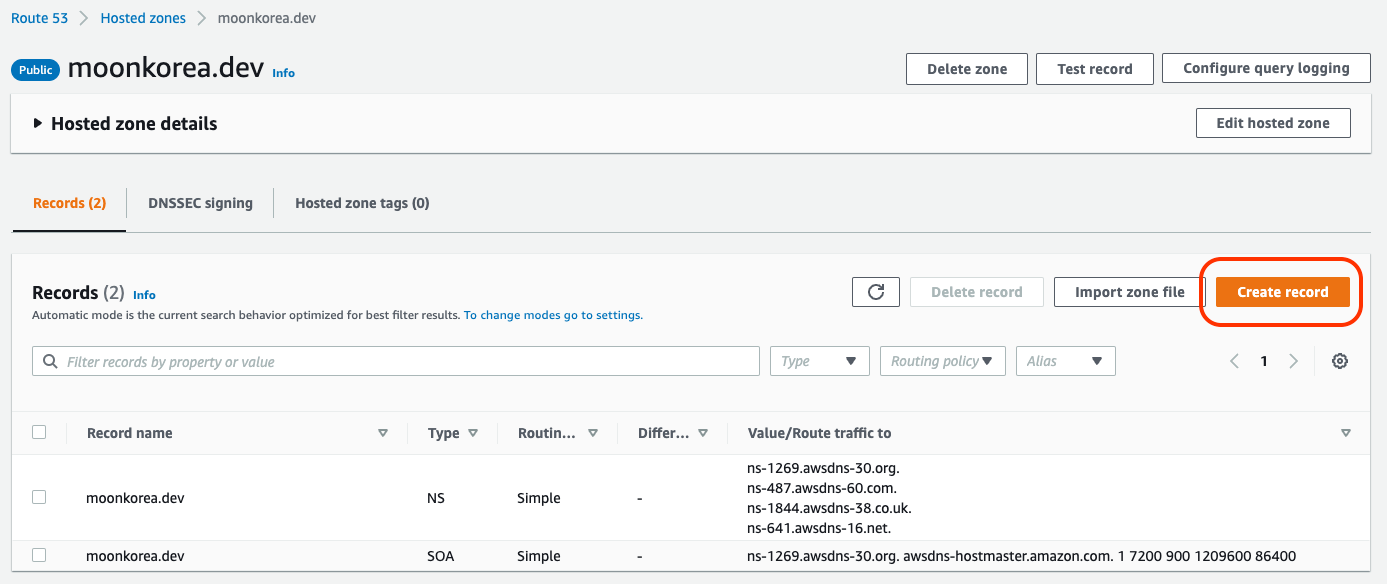
Task: Click the refresh records icon button
Action: click(876, 292)
